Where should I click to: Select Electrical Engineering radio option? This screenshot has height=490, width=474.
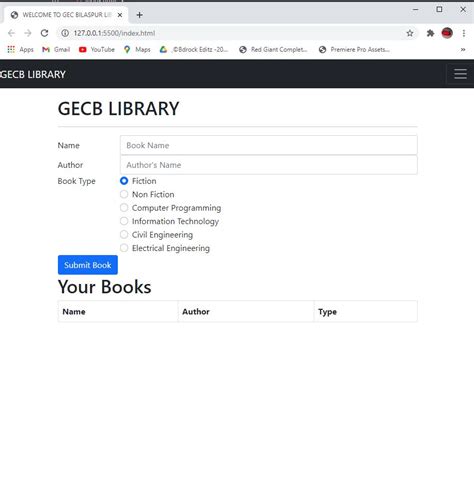[124, 248]
